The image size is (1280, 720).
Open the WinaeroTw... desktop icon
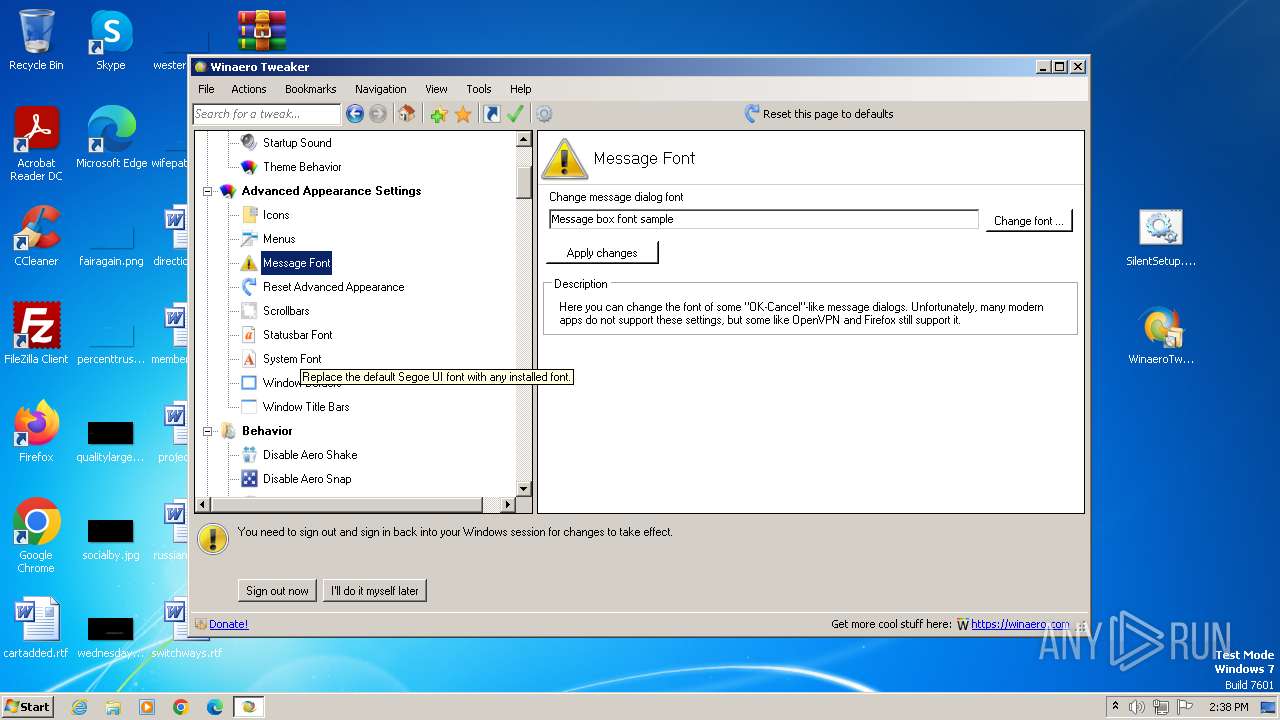(1161, 335)
